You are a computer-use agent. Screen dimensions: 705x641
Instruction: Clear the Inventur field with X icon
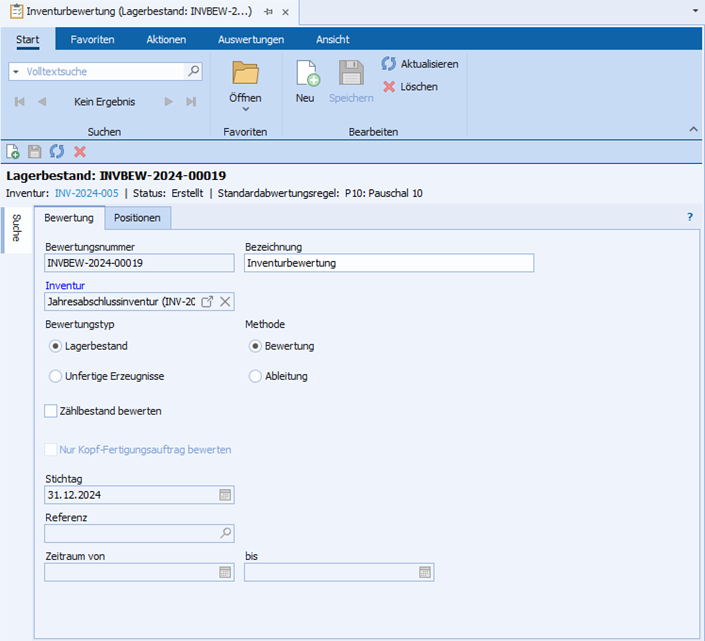225,302
